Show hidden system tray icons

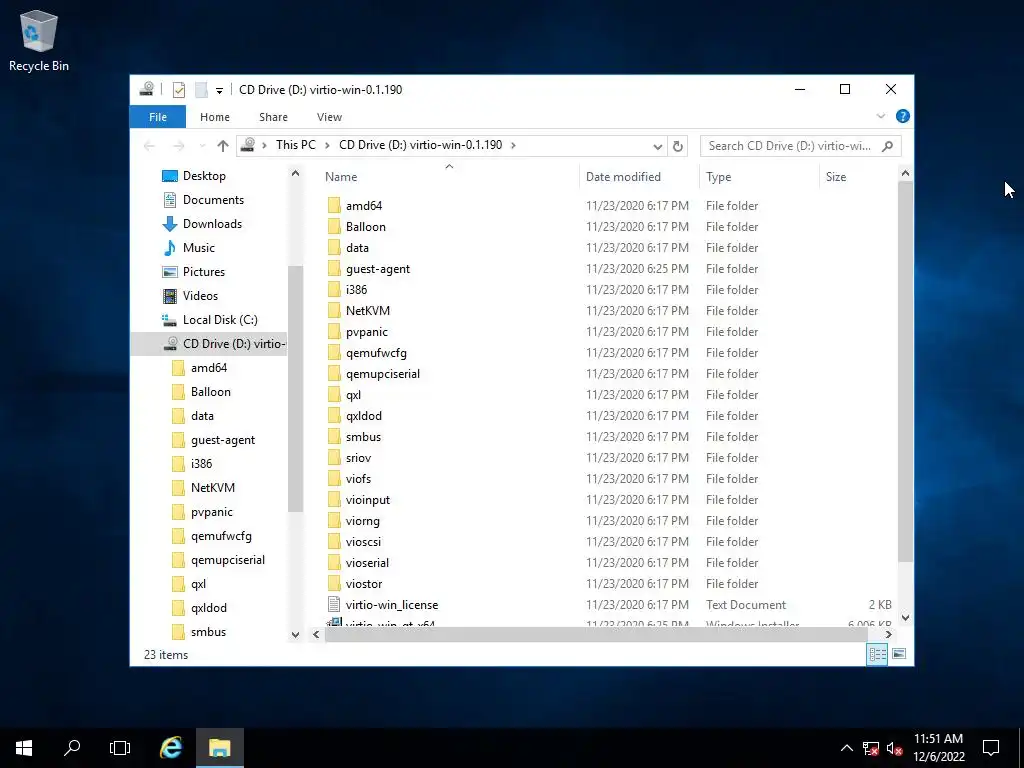[846, 748]
